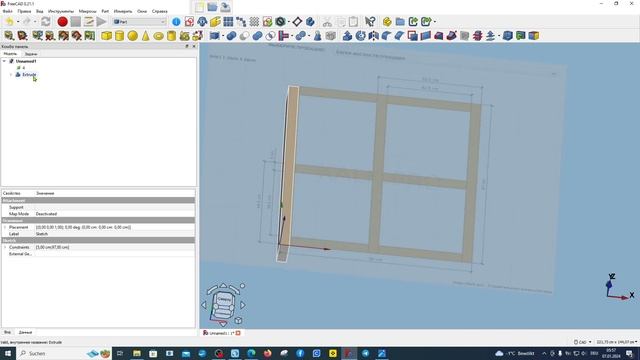The height and width of the screenshot is (360, 640).
Task: Switch to the Задачи tab
Action: 31,54
